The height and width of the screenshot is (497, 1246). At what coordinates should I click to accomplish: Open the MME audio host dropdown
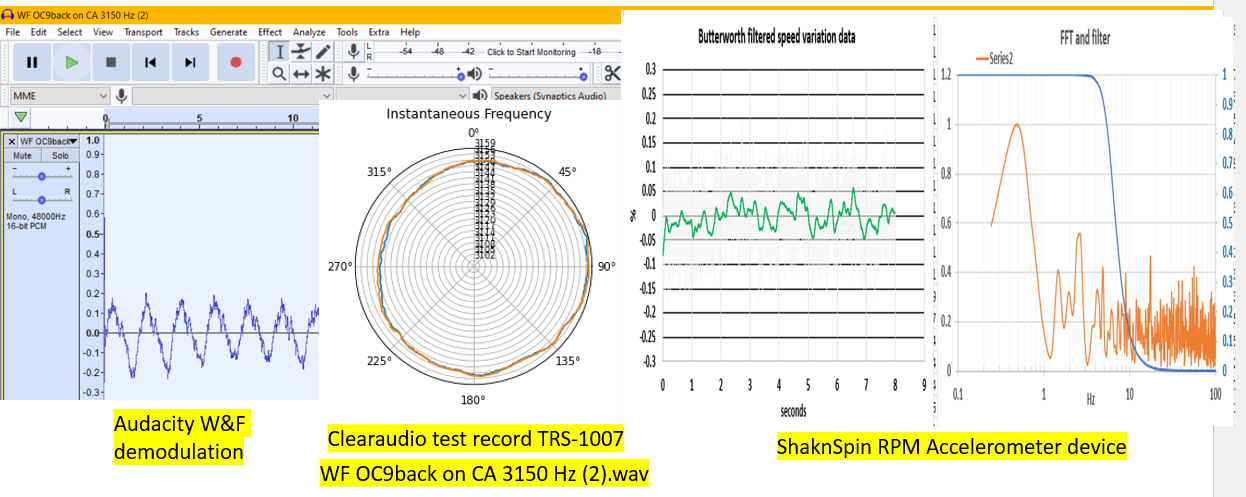(x=58, y=95)
